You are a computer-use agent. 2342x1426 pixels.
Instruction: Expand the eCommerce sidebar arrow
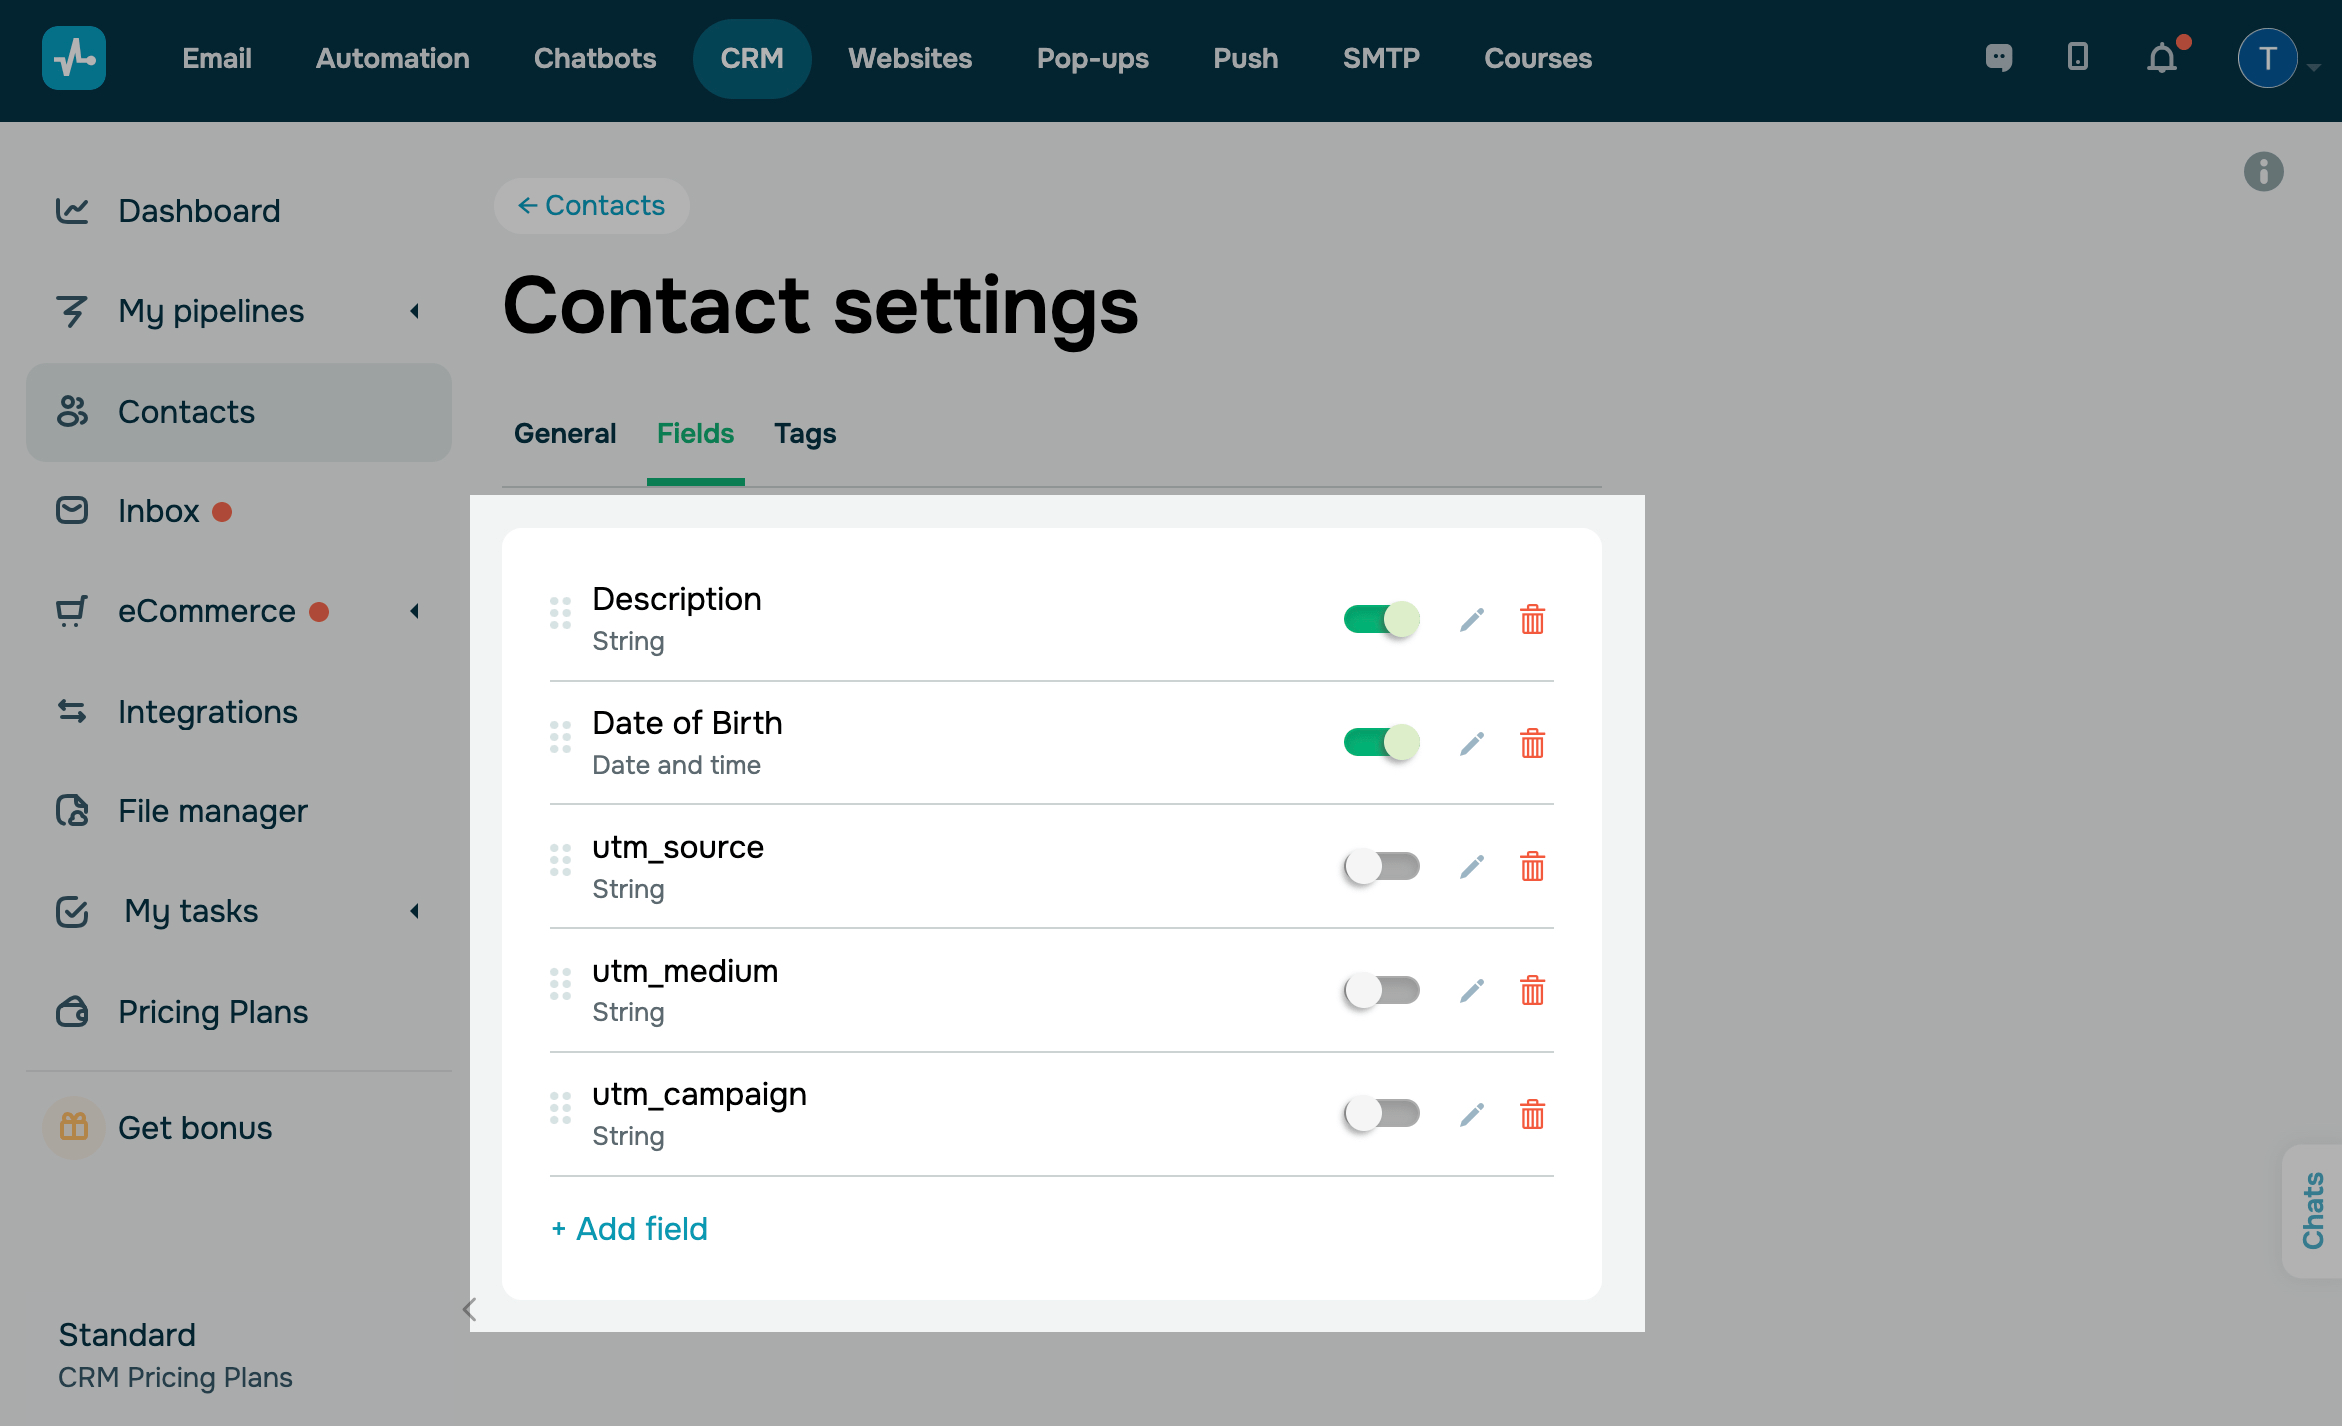click(x=415, y=611)
